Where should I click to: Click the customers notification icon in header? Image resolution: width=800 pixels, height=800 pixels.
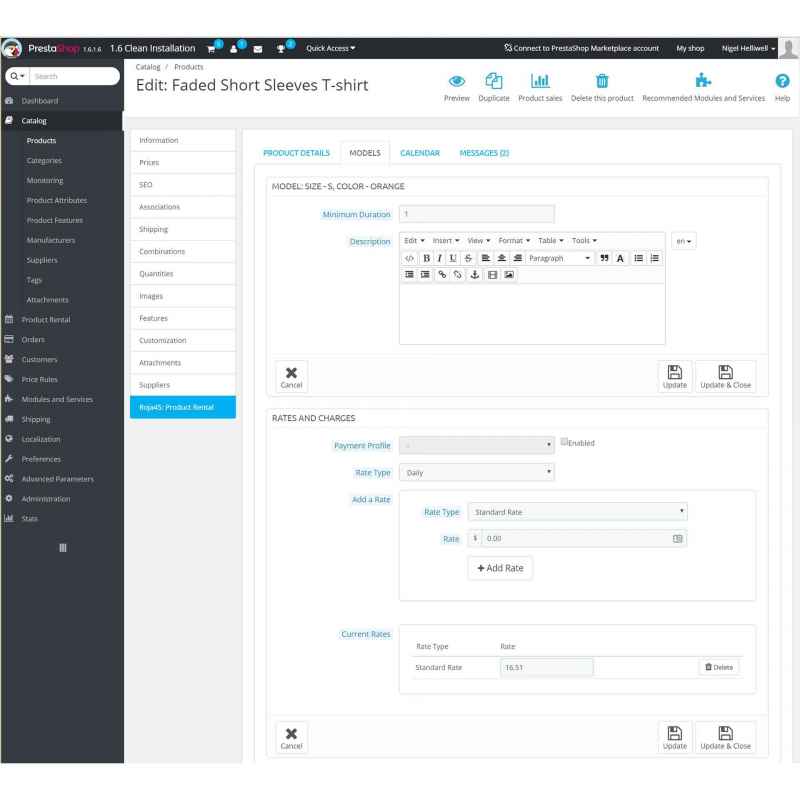click(234, 49)
